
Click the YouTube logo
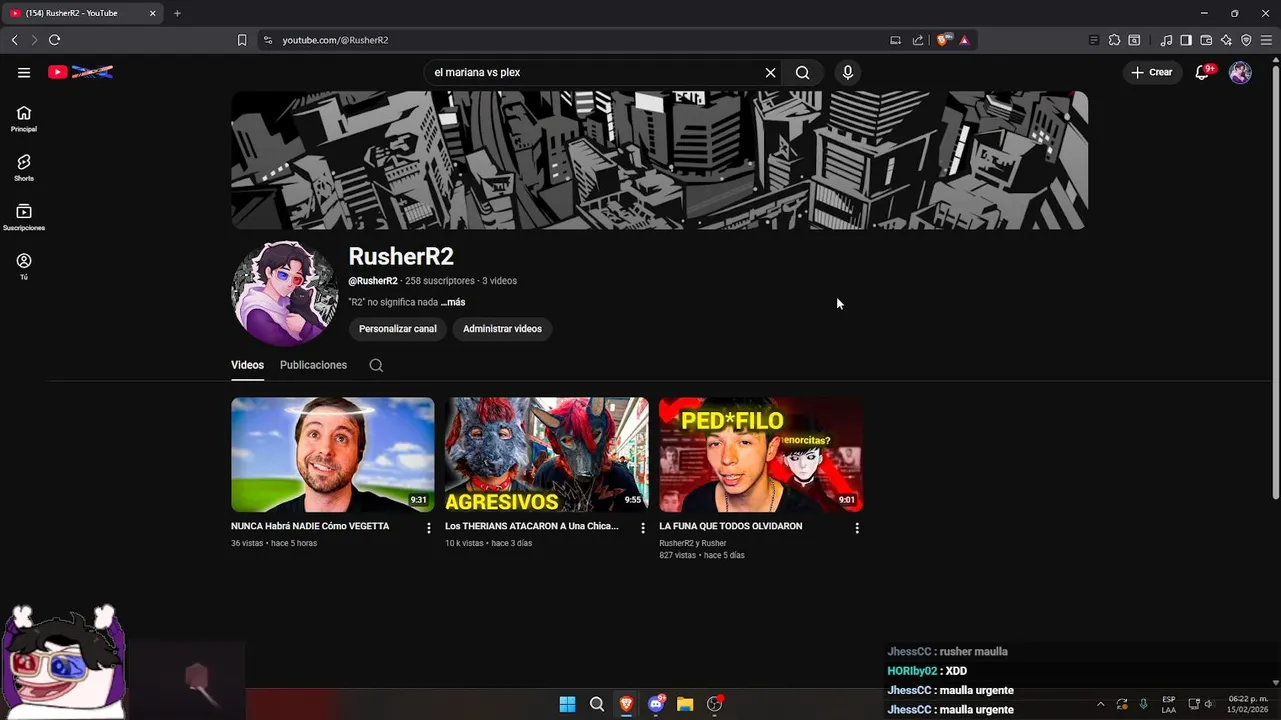[80, 72]
